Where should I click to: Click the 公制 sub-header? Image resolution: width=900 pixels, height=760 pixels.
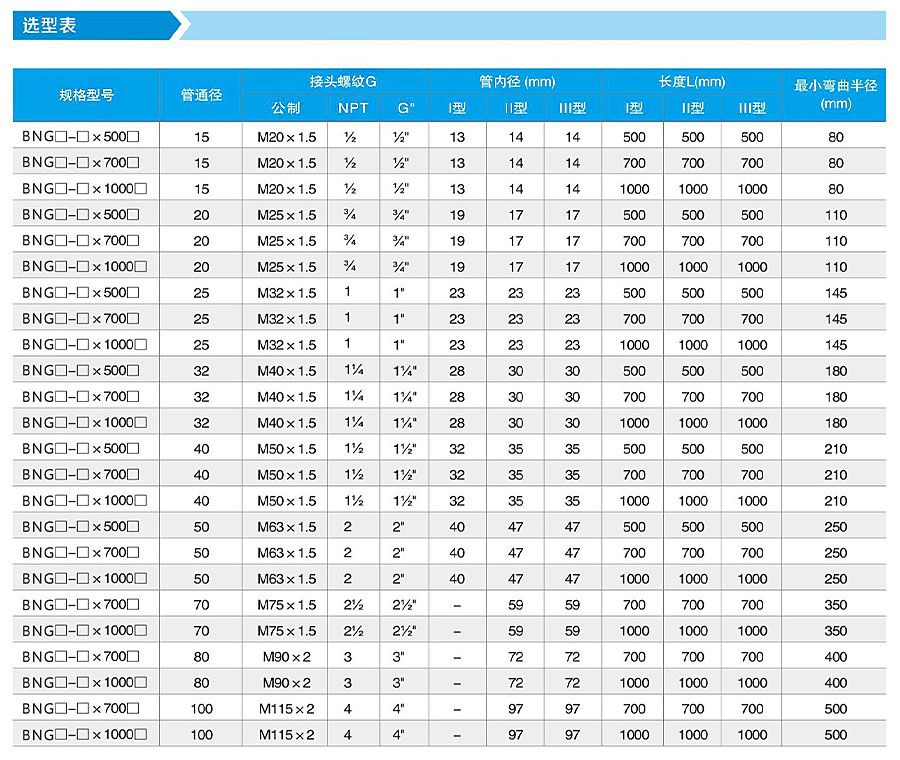point(285,108)
